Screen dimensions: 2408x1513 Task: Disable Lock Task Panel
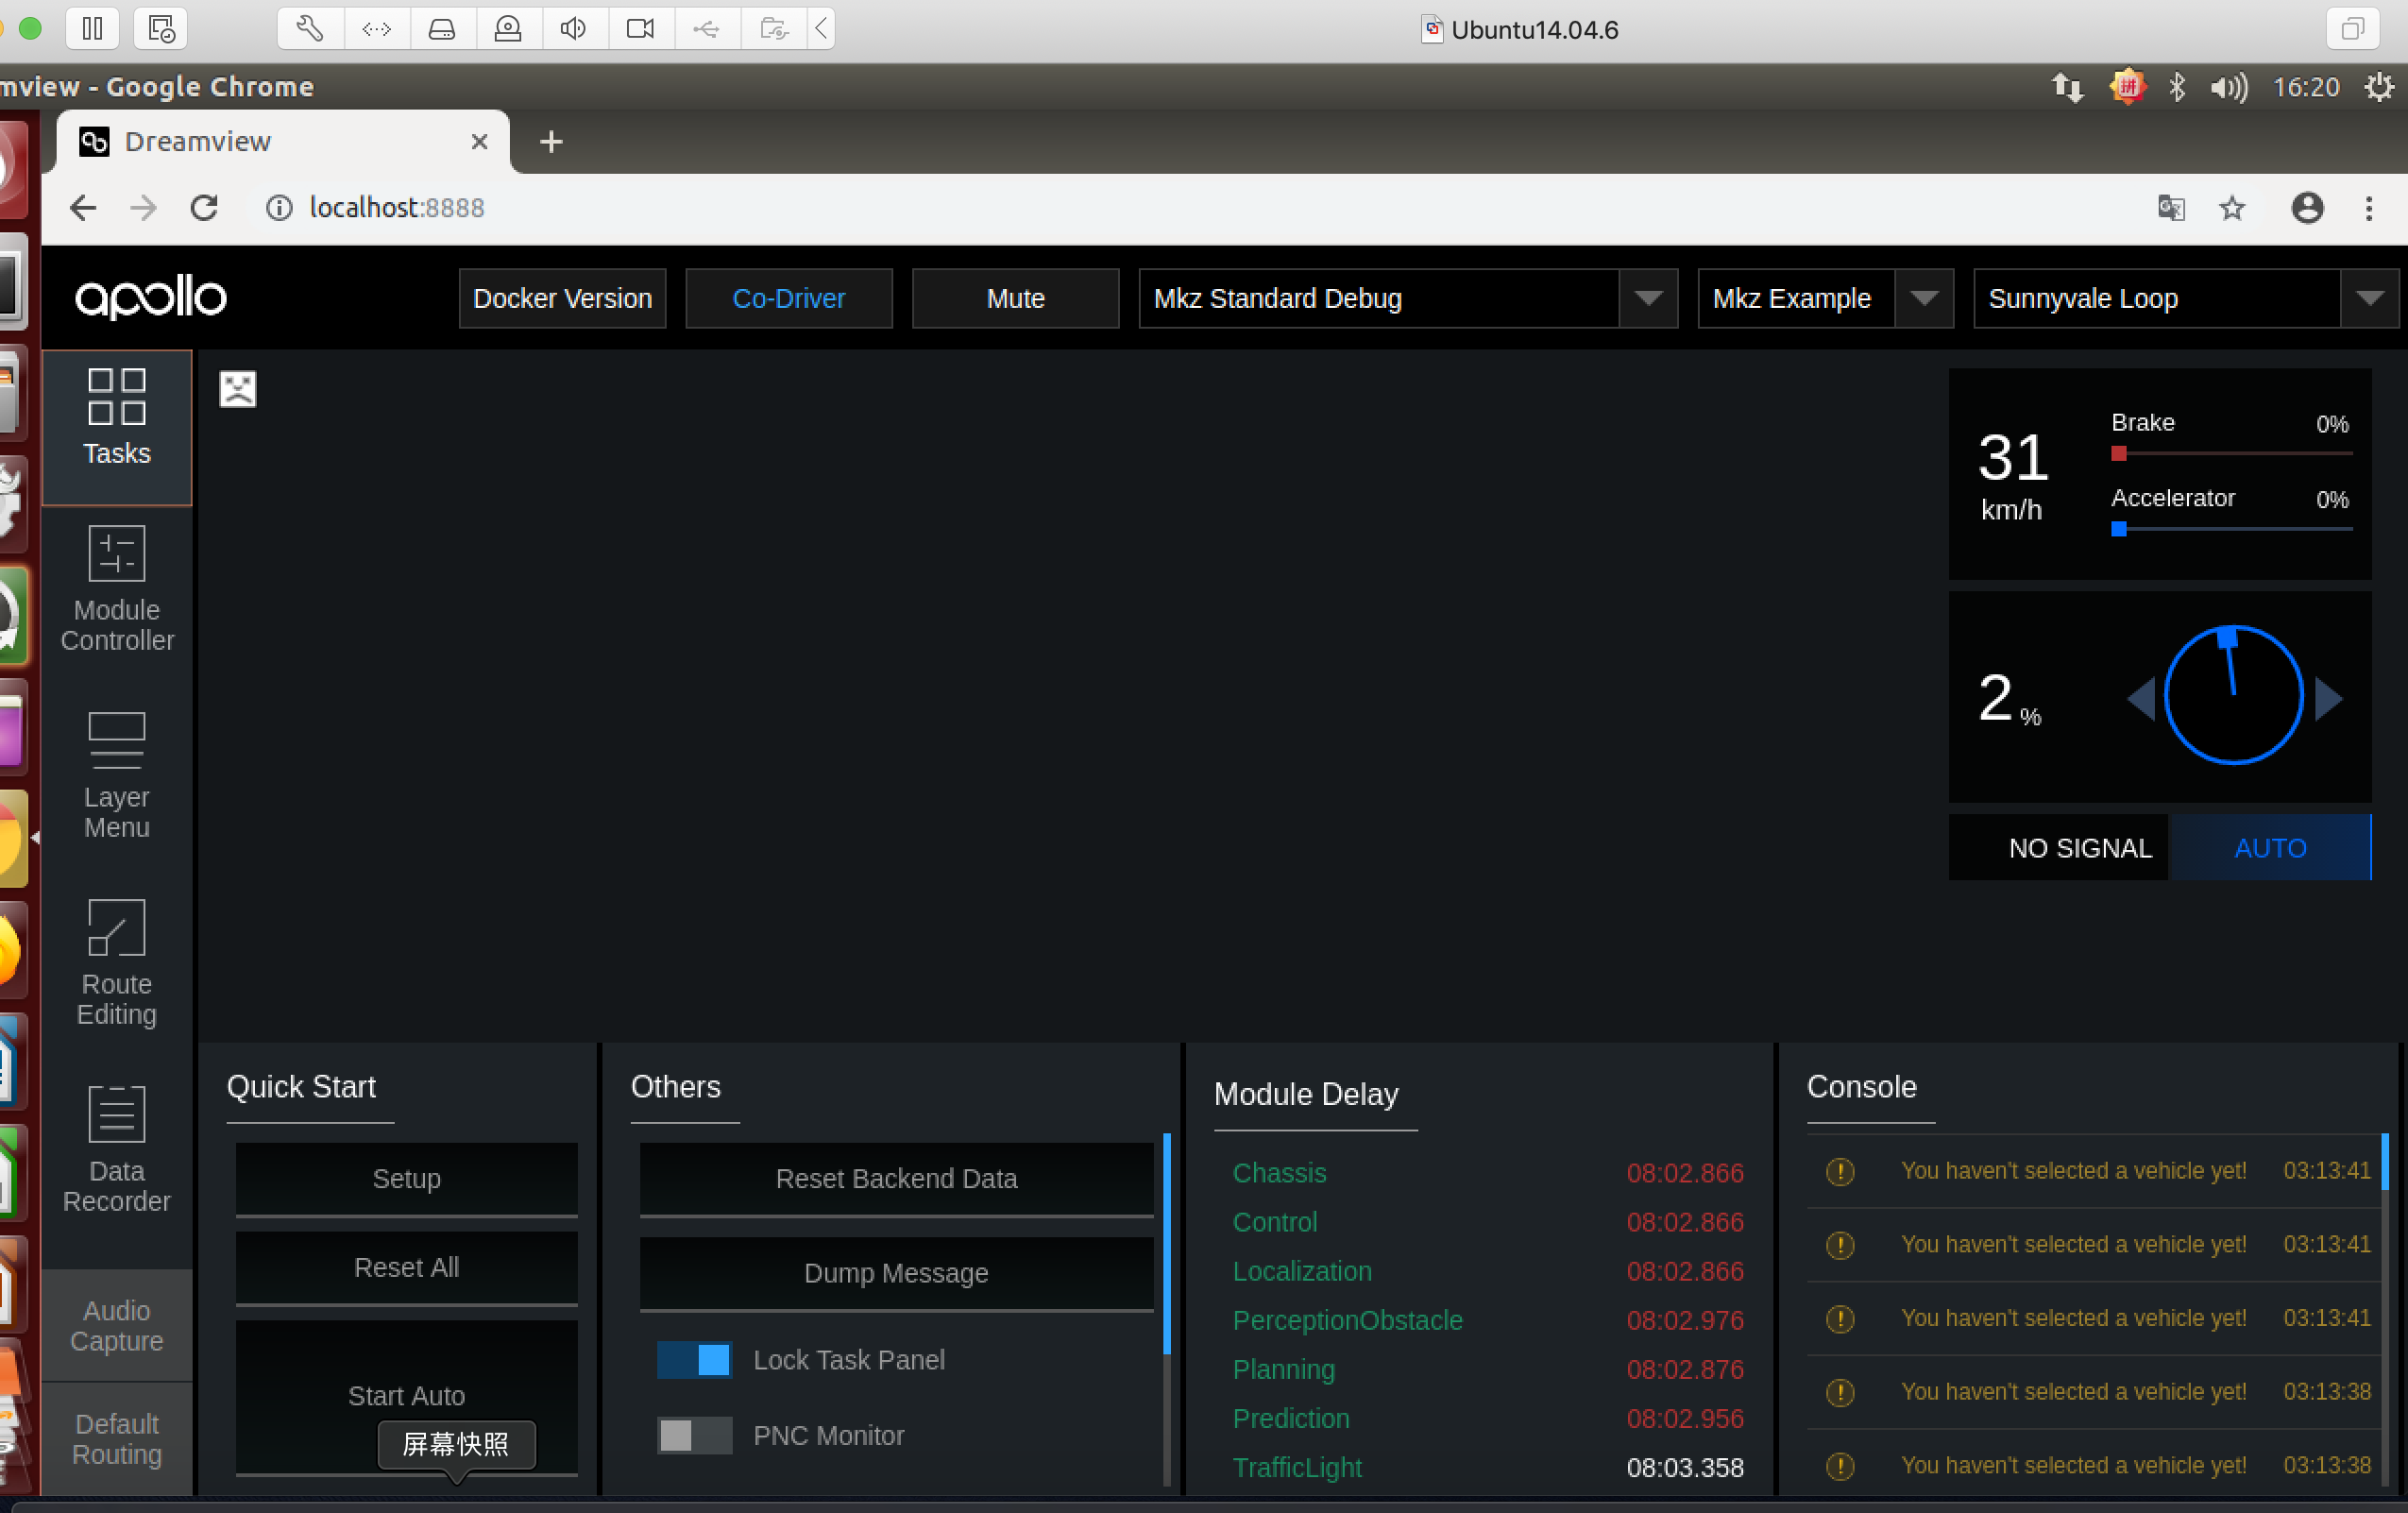(694, 1360)
